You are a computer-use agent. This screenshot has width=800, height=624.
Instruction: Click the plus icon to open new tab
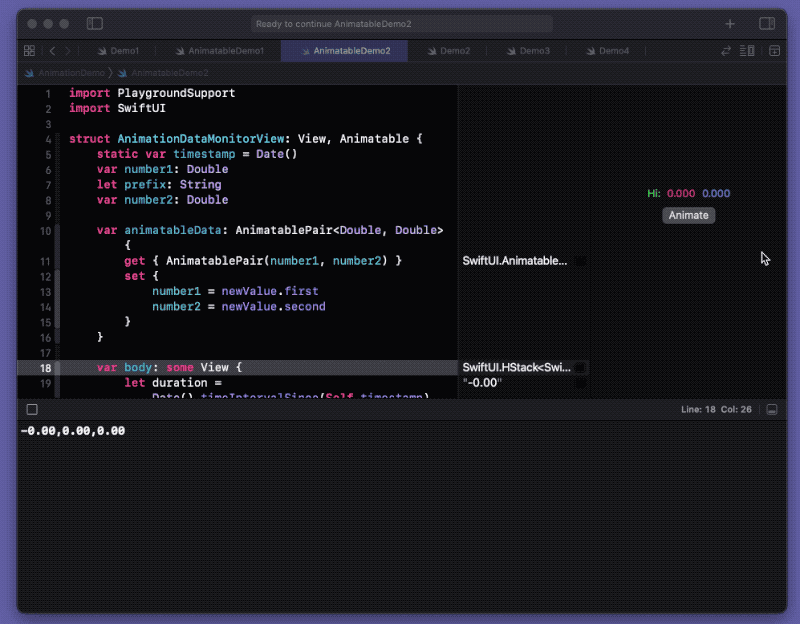click(730, 23)
